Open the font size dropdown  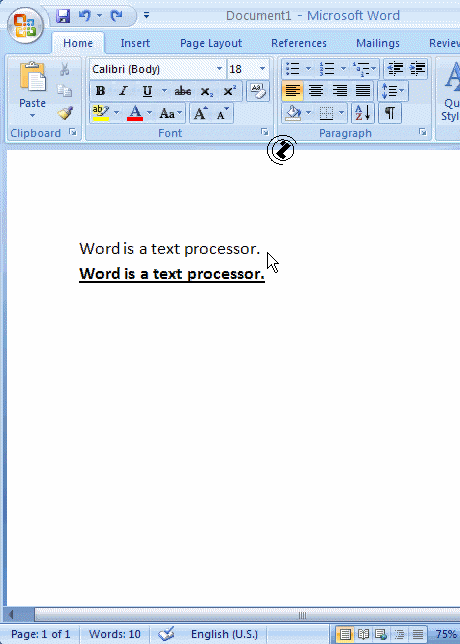click(262, 69)
